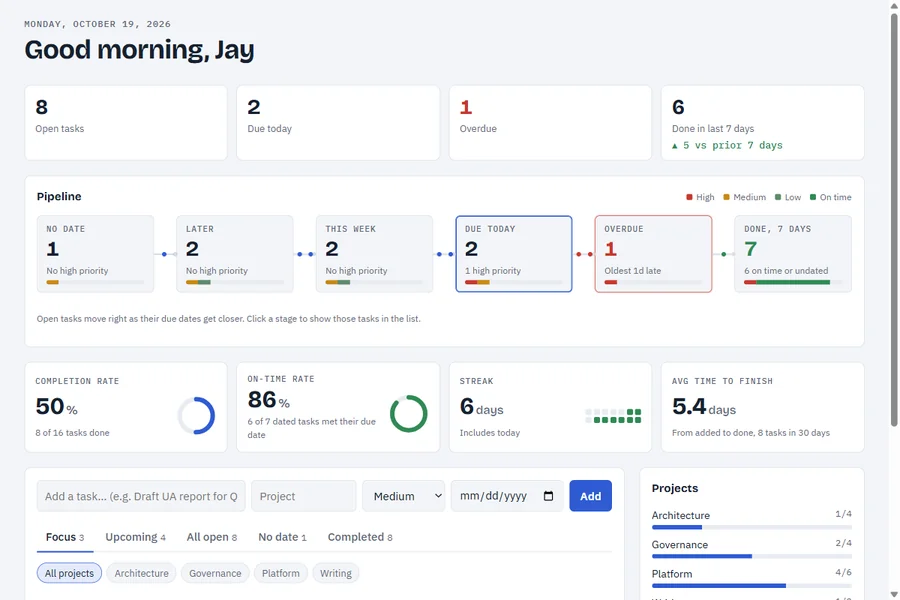Screen dimensions: 900x600
Task: Filter by the Writing chip
Action: 336,573
